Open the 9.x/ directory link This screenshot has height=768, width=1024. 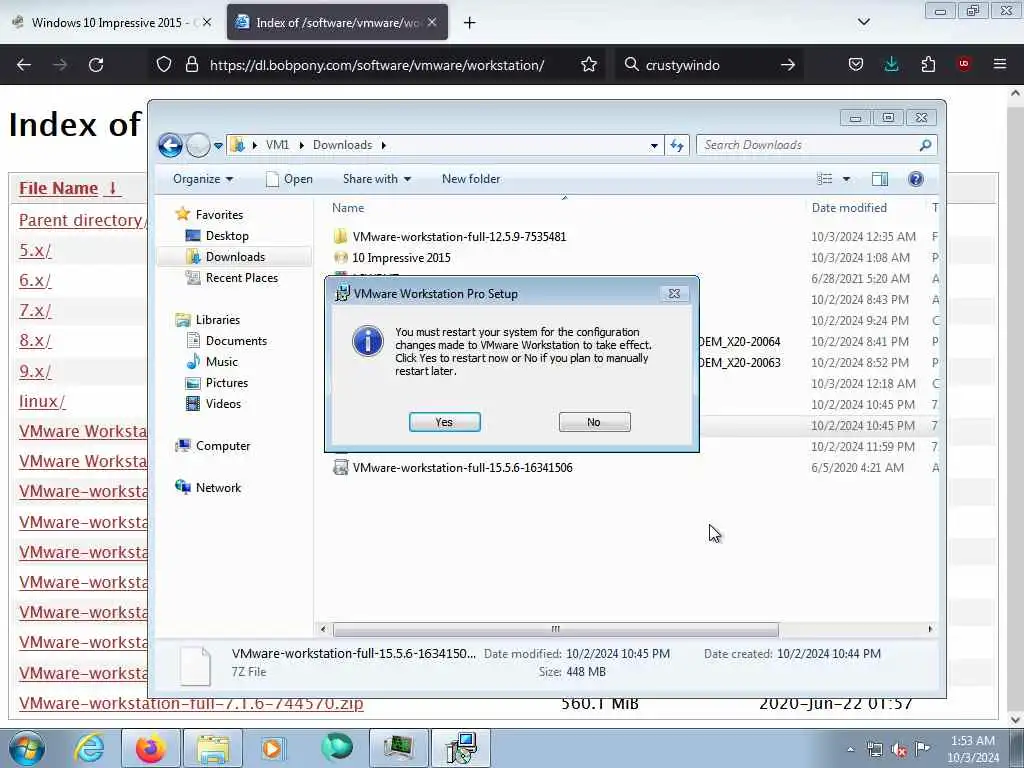coord(35,371)
